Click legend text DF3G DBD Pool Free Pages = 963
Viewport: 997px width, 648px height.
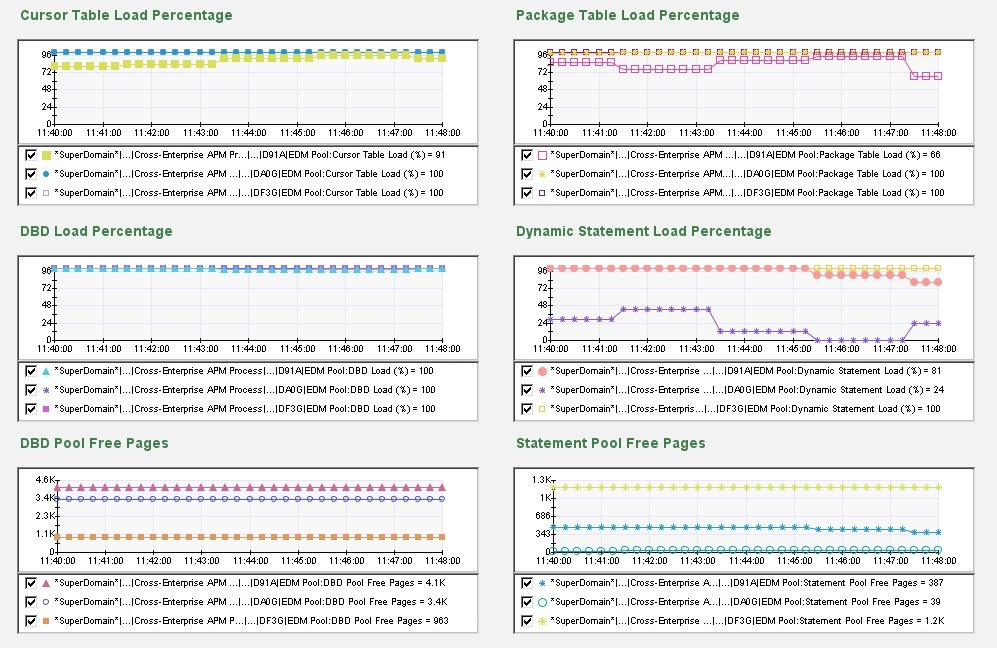[252, 621]
